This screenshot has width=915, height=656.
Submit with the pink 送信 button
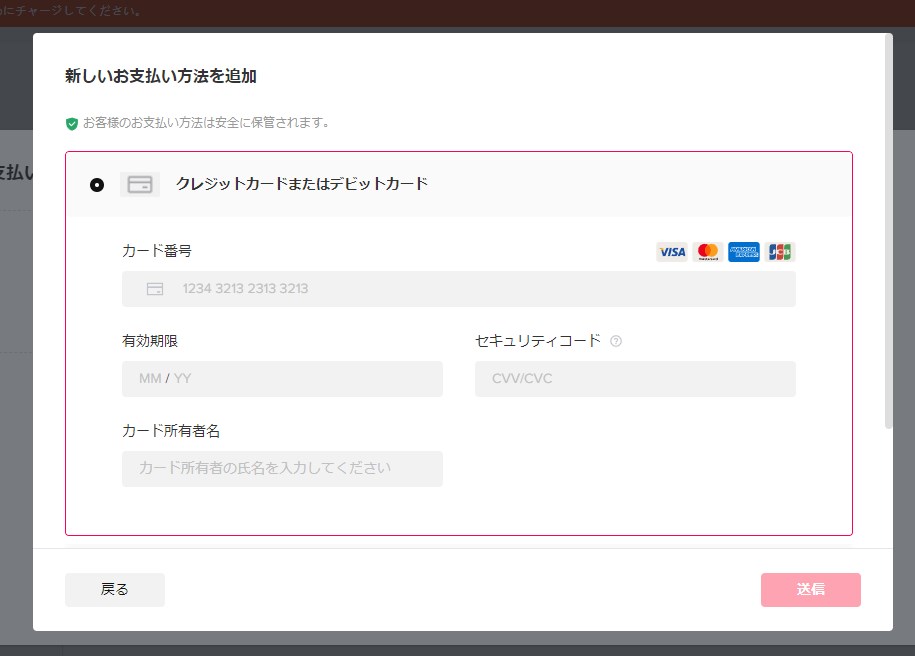tap(810, 590)
